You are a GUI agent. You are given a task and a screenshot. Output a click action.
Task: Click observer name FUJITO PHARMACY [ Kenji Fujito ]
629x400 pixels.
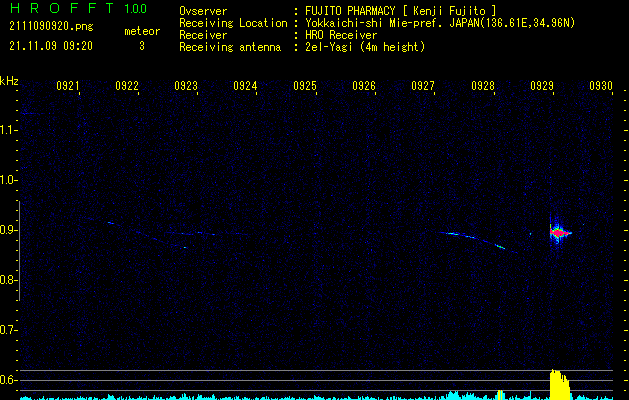[x=400, y=11]
